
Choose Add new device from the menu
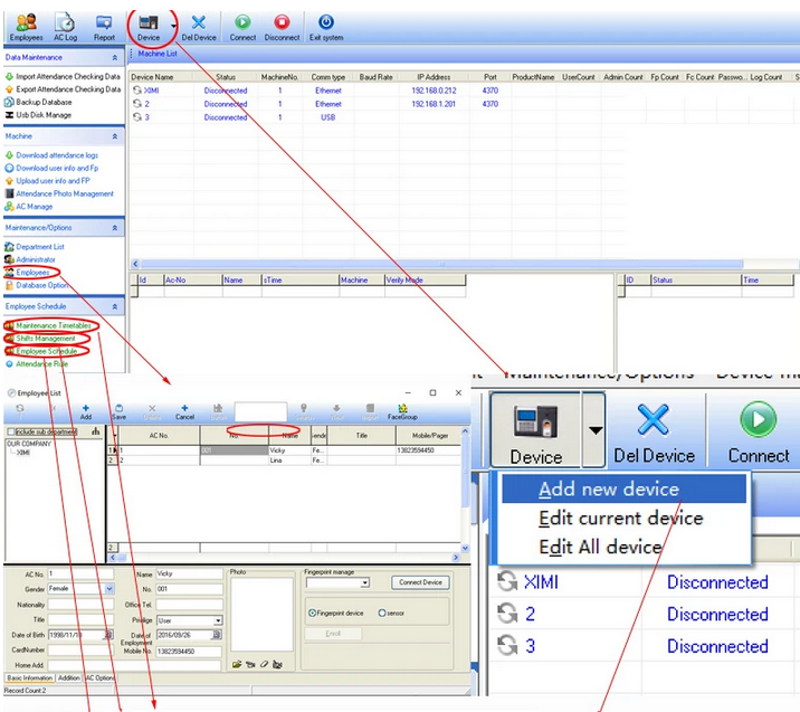click(623, 489)
